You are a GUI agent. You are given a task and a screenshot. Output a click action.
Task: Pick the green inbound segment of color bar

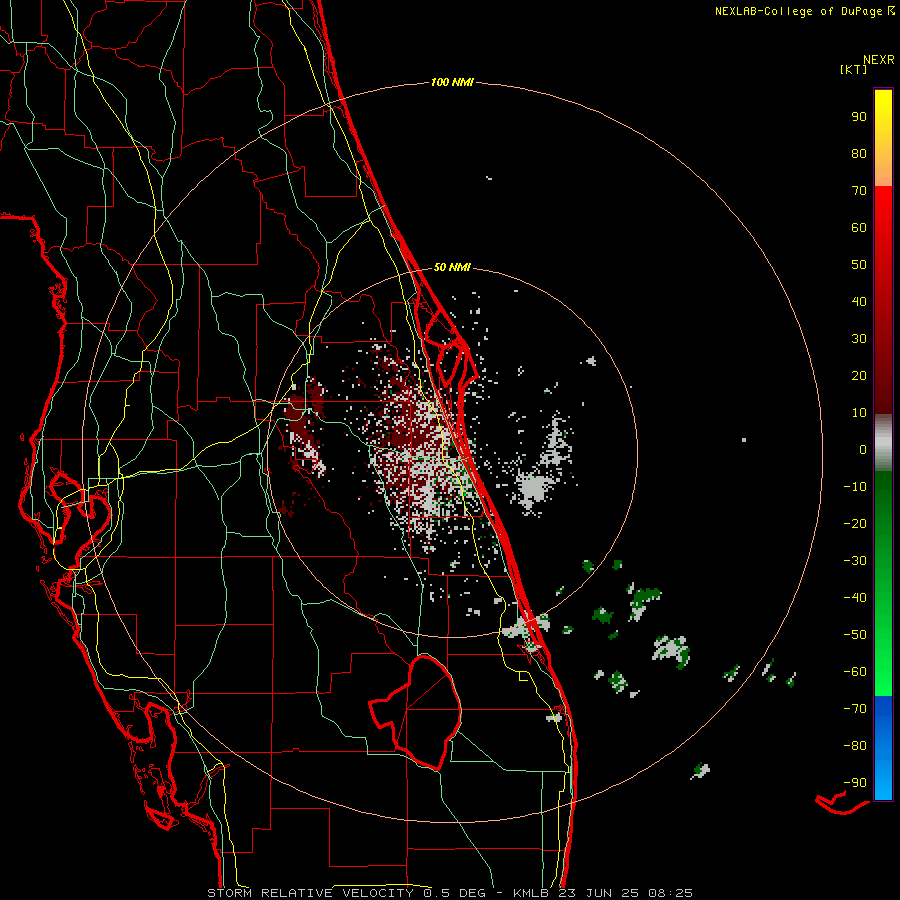(x=883, y=584)
